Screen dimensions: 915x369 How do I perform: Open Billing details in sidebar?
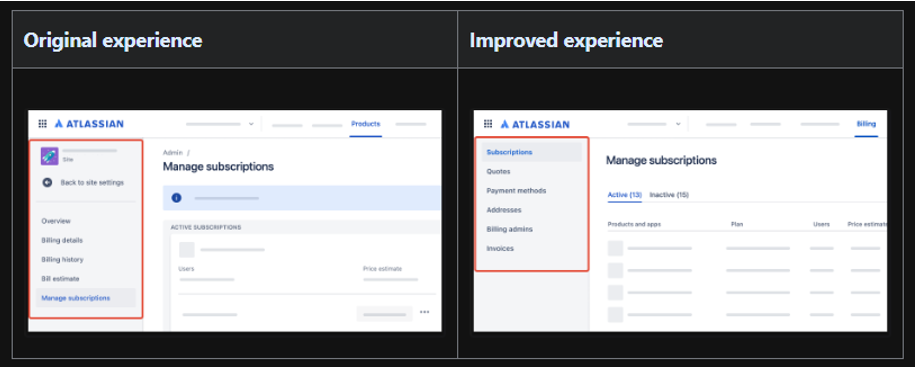(62, 240)
